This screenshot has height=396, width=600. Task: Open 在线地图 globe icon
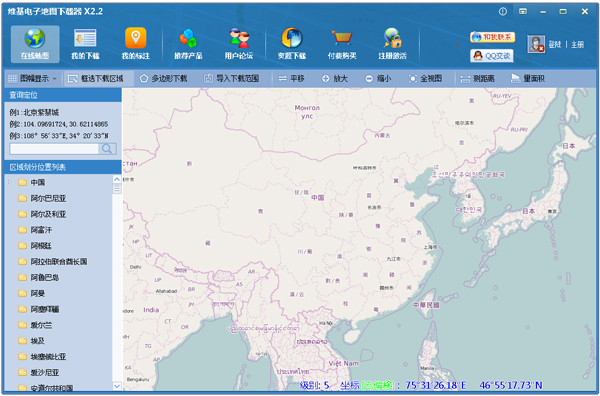click(x=35, y=39)
